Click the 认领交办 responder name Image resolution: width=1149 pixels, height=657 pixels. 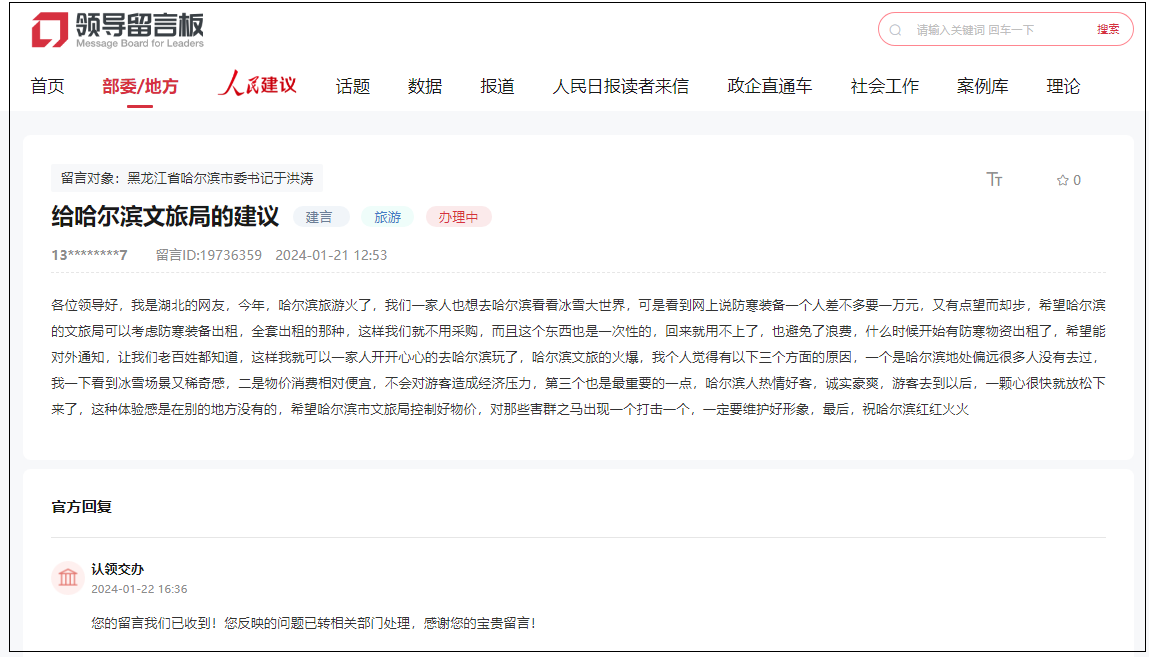click(117, 569)
